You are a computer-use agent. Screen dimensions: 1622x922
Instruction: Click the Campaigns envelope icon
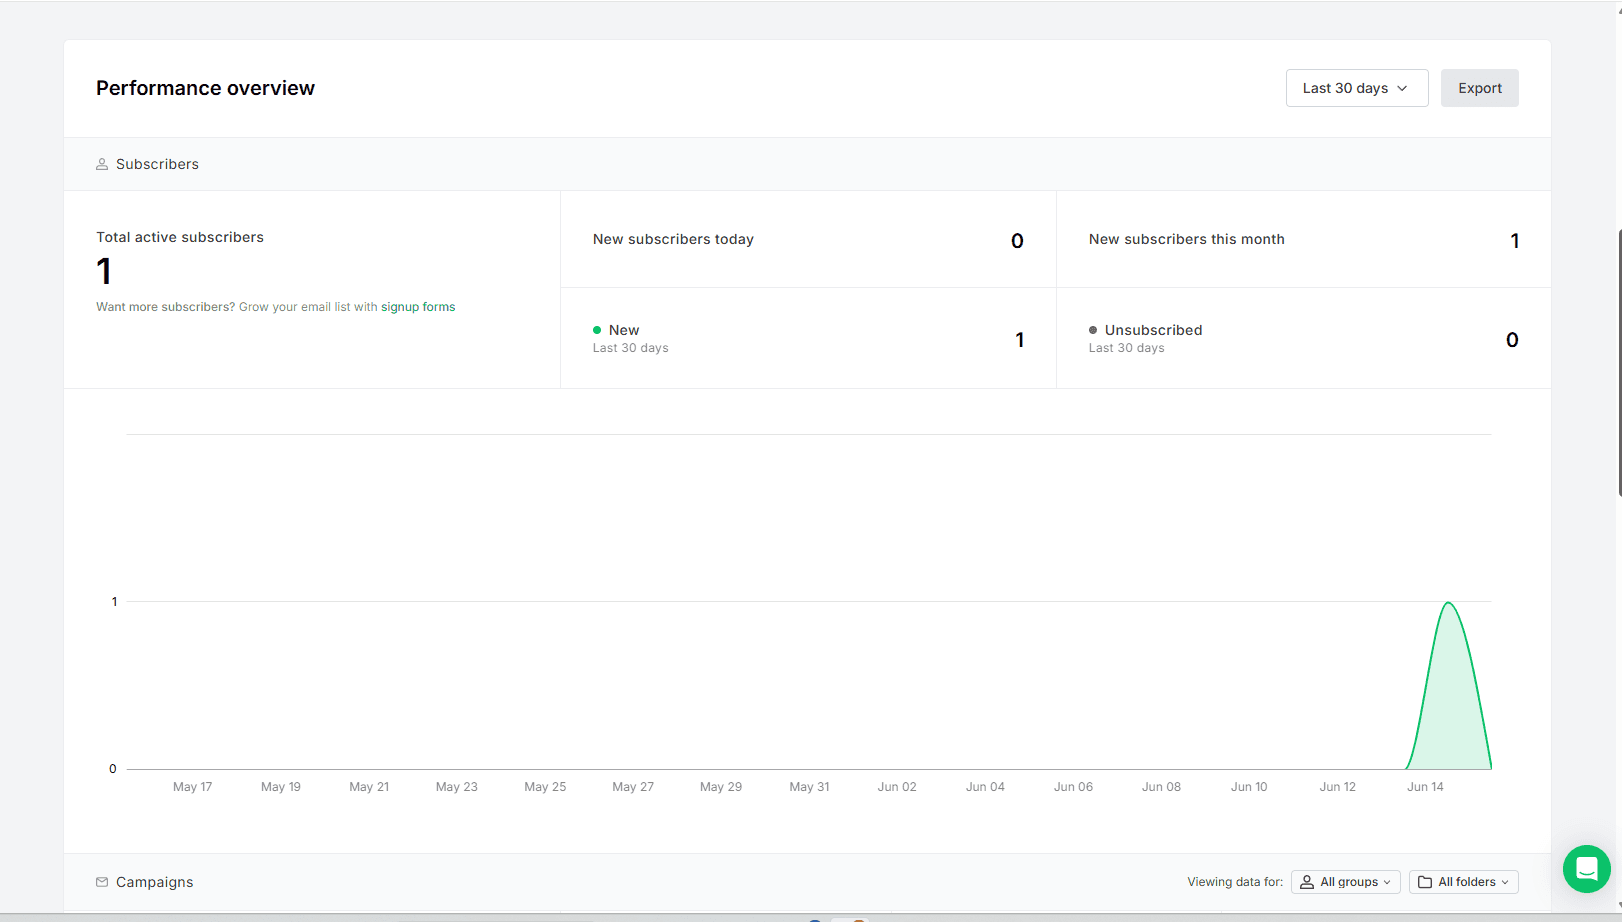[102, 882]
